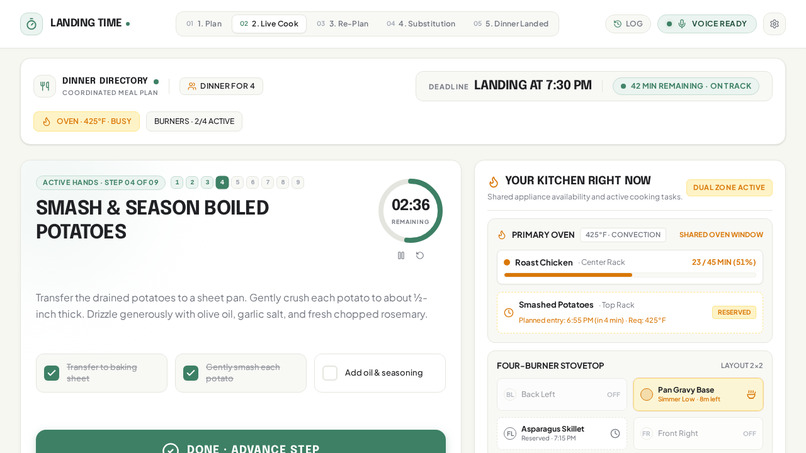The height and width of the screenshot is (453, 806).
Task: Click the Pan Gravy Base pot icon
Action: [x=751, y=394]
